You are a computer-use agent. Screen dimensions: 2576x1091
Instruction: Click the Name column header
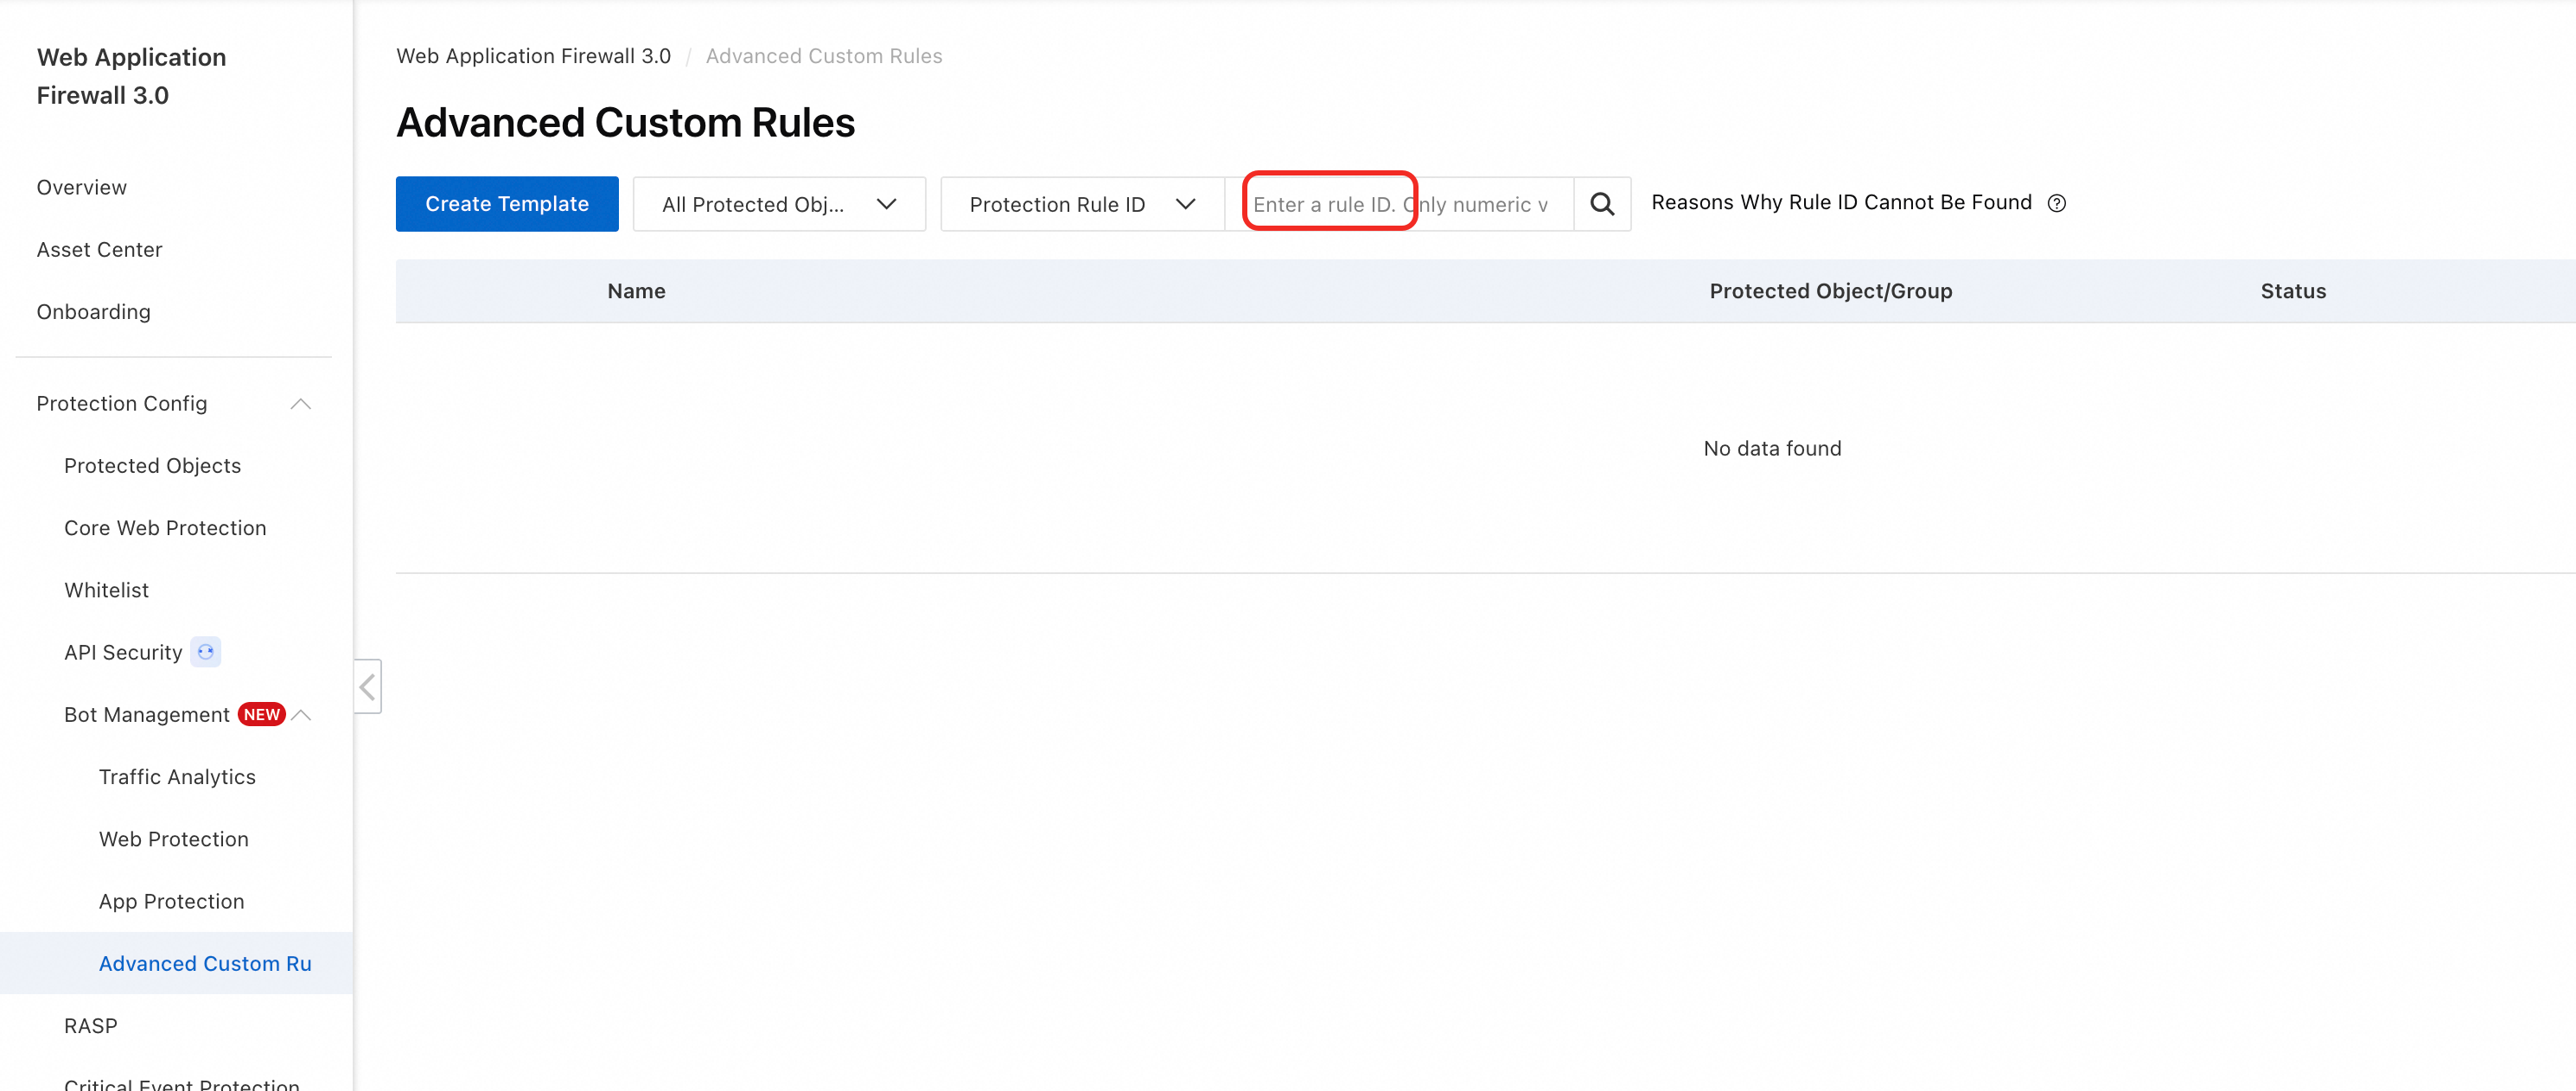pyautogui.click(x=637, y=291)
